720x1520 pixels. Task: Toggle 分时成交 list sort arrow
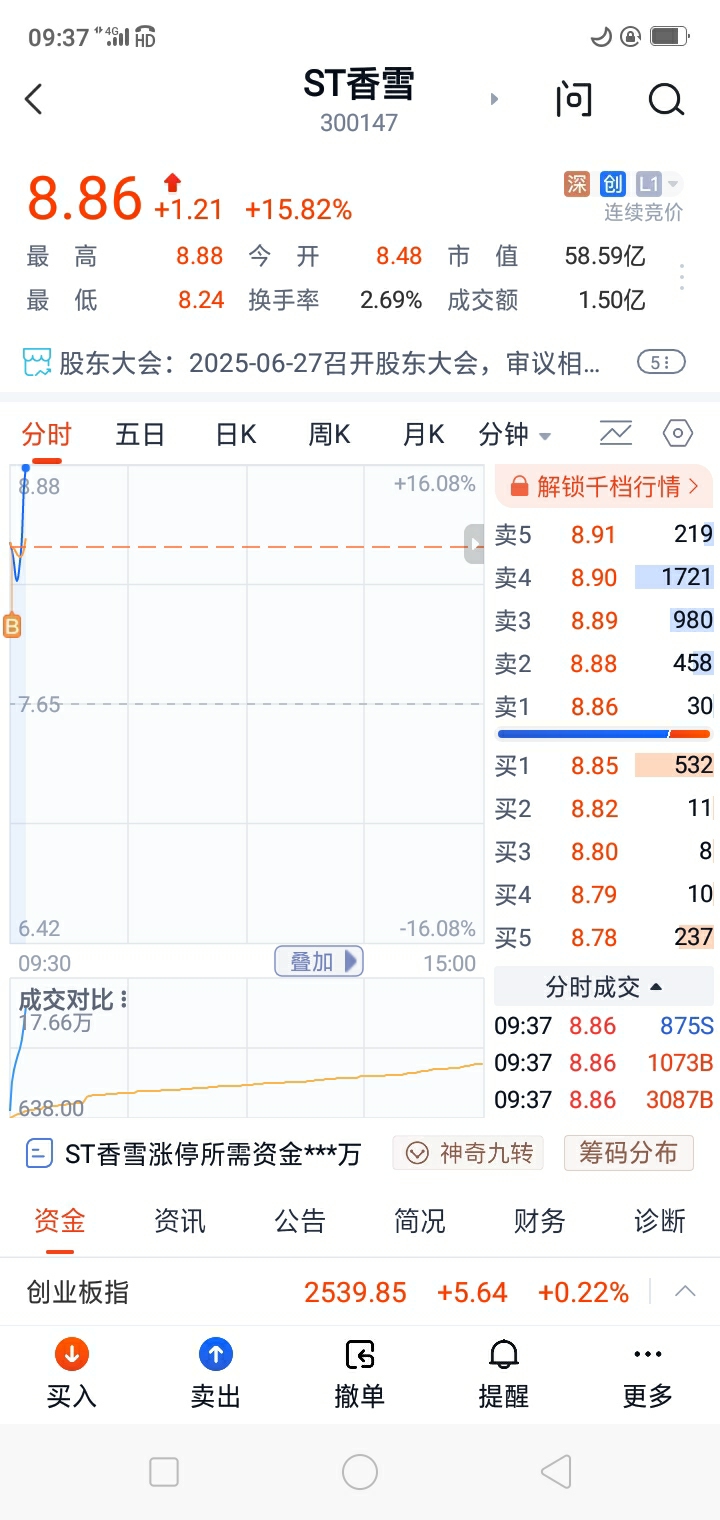(x=656, y=987)
